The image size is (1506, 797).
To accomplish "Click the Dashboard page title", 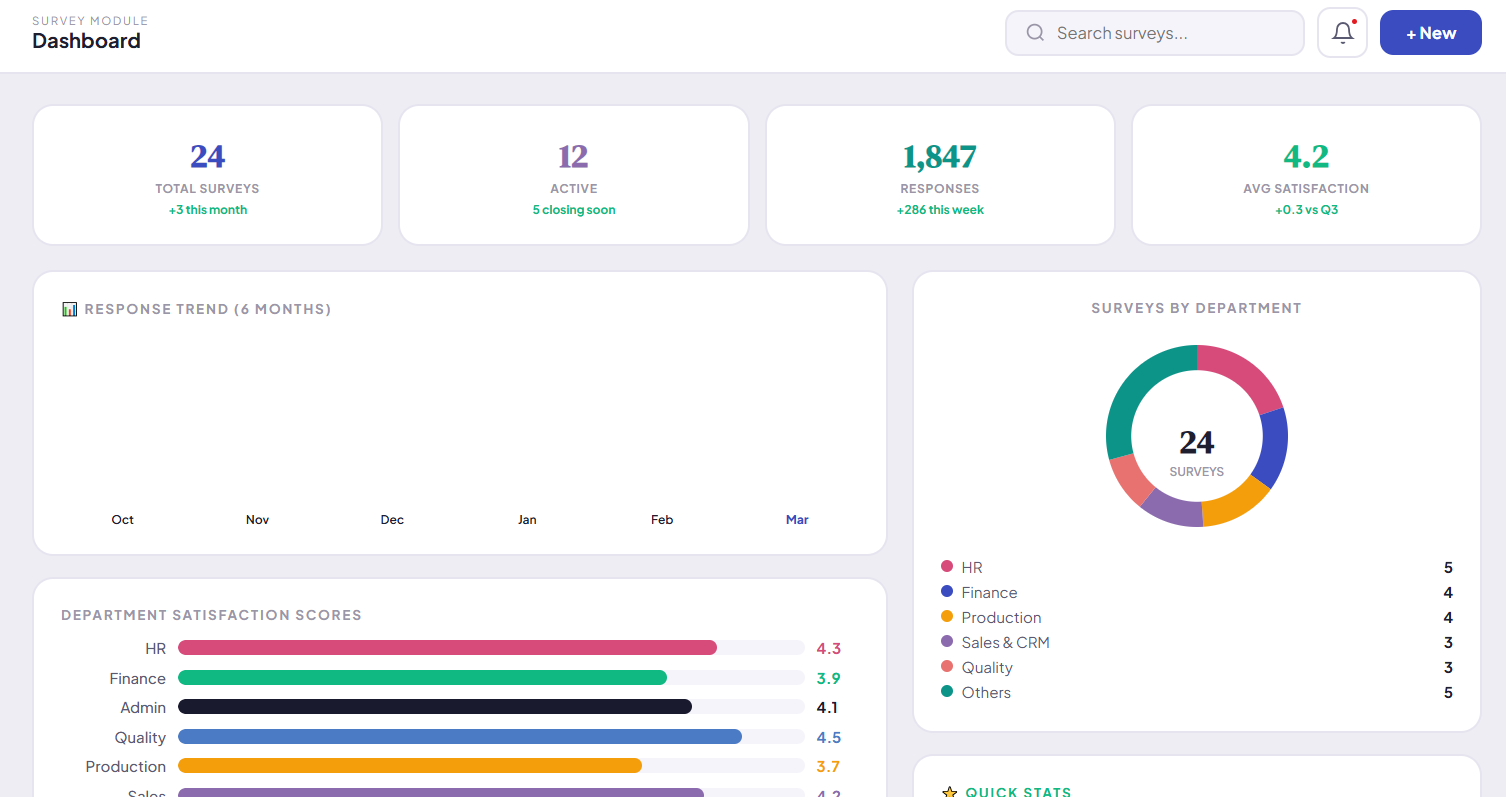I will [86, 41].
